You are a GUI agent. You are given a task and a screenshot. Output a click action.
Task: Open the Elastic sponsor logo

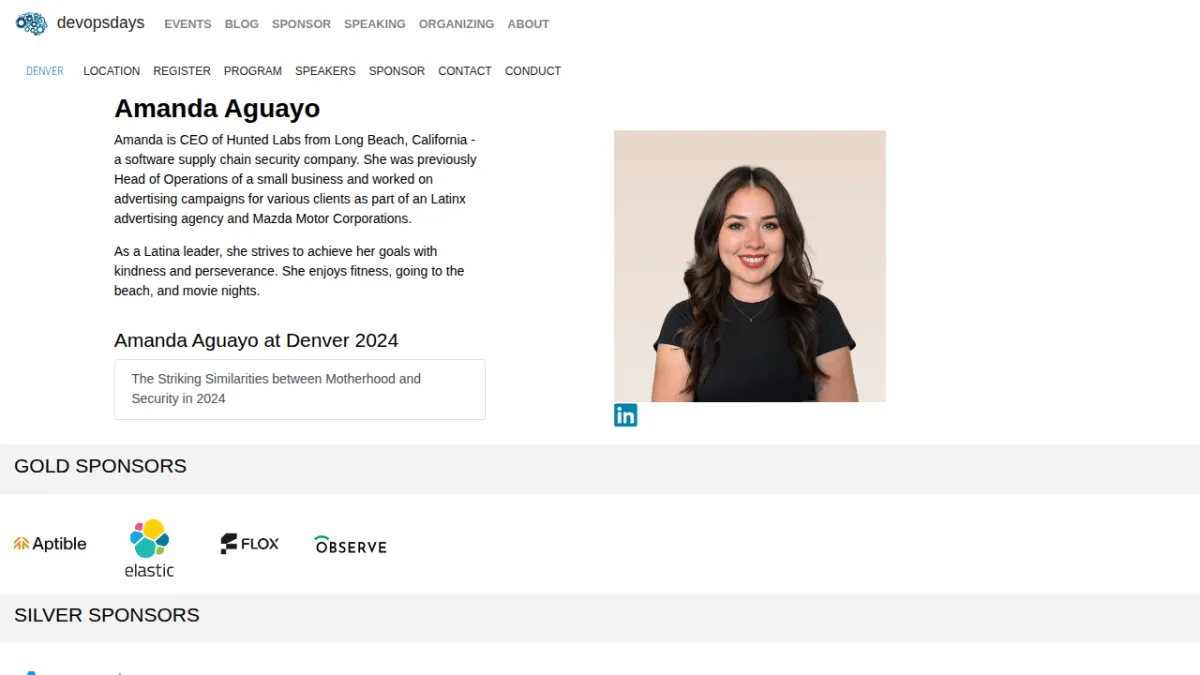150,548
